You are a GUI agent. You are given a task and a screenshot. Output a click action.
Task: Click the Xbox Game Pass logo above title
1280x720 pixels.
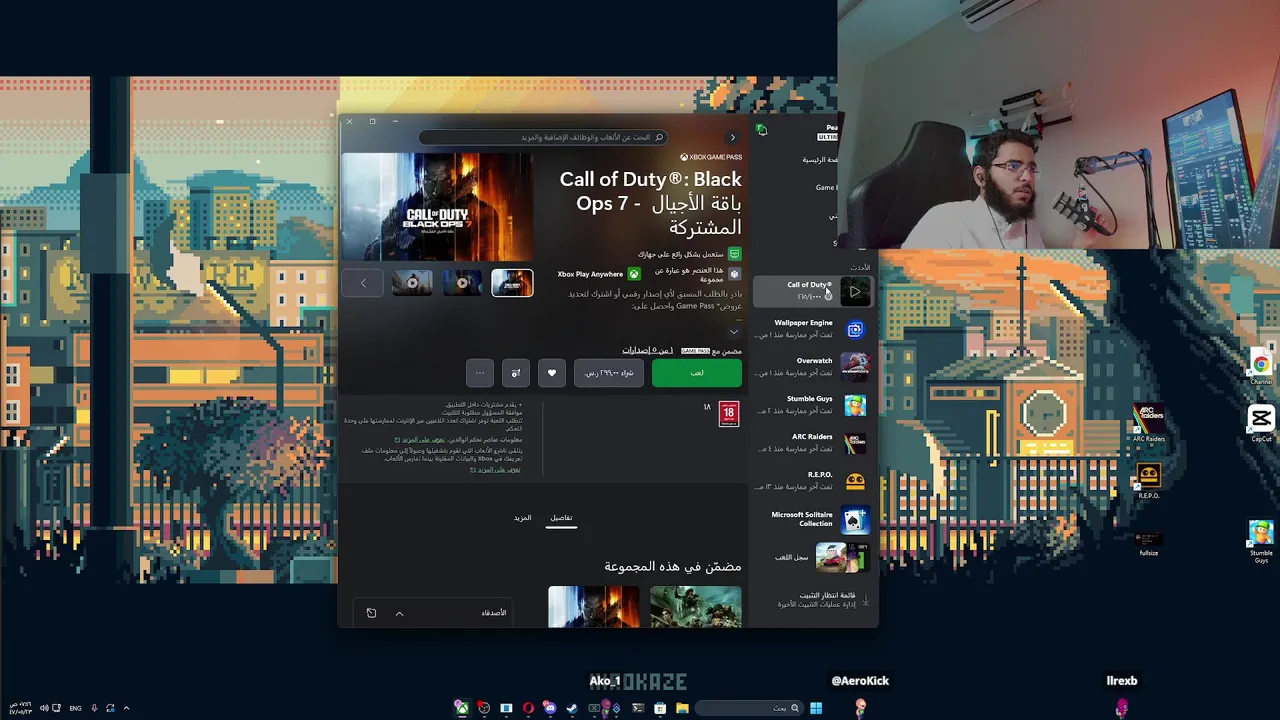coord(711,157)
